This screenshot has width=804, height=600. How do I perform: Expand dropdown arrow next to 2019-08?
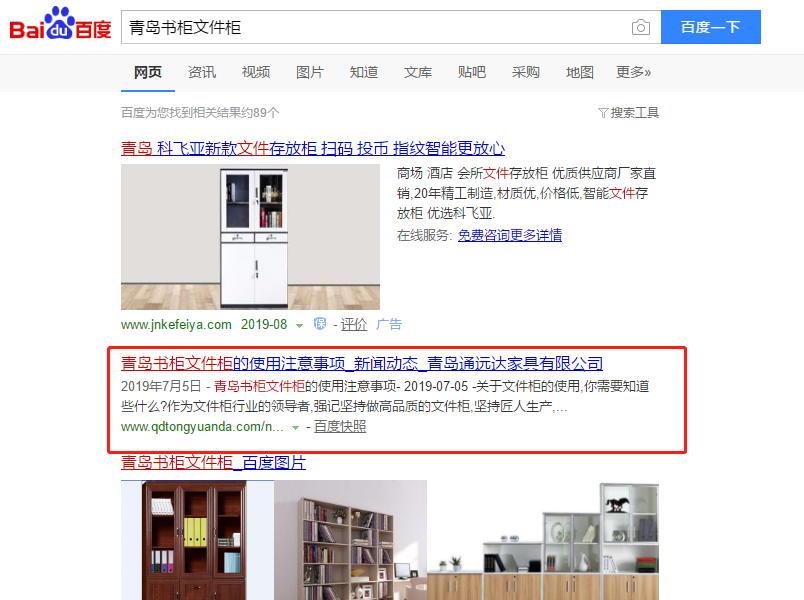tap(299, 326)
